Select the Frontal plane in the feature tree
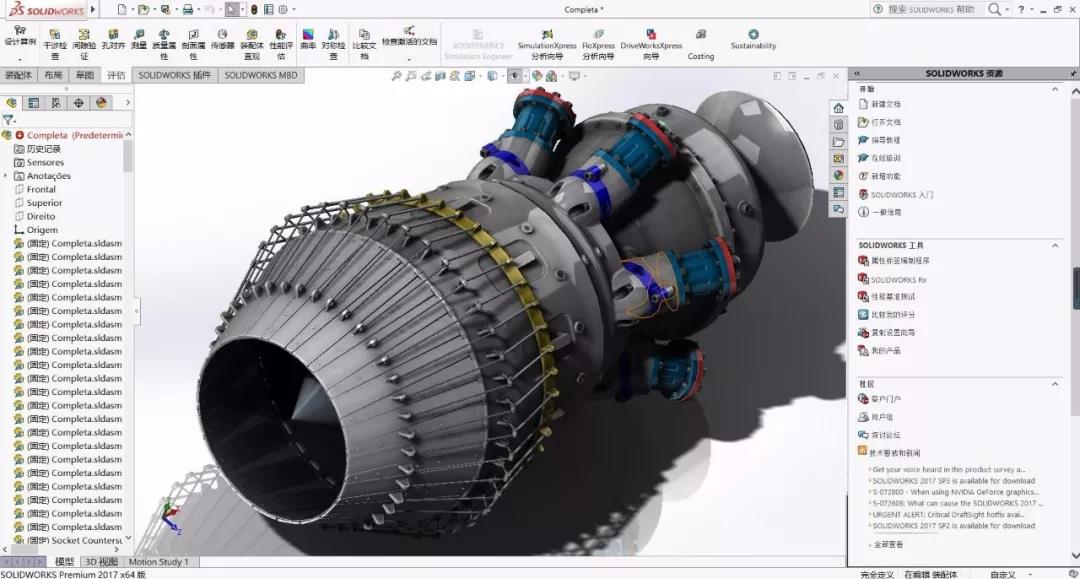Image resolution: width=1080 pixels, height=579 pixels. tap(41, 189)
